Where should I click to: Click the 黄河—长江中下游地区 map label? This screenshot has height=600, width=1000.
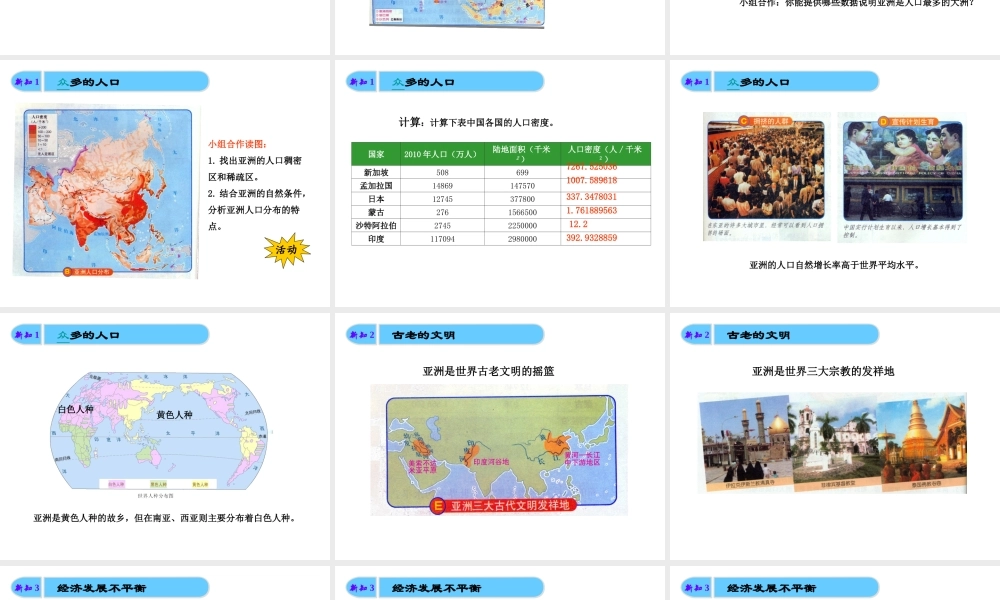pos(582,459)
